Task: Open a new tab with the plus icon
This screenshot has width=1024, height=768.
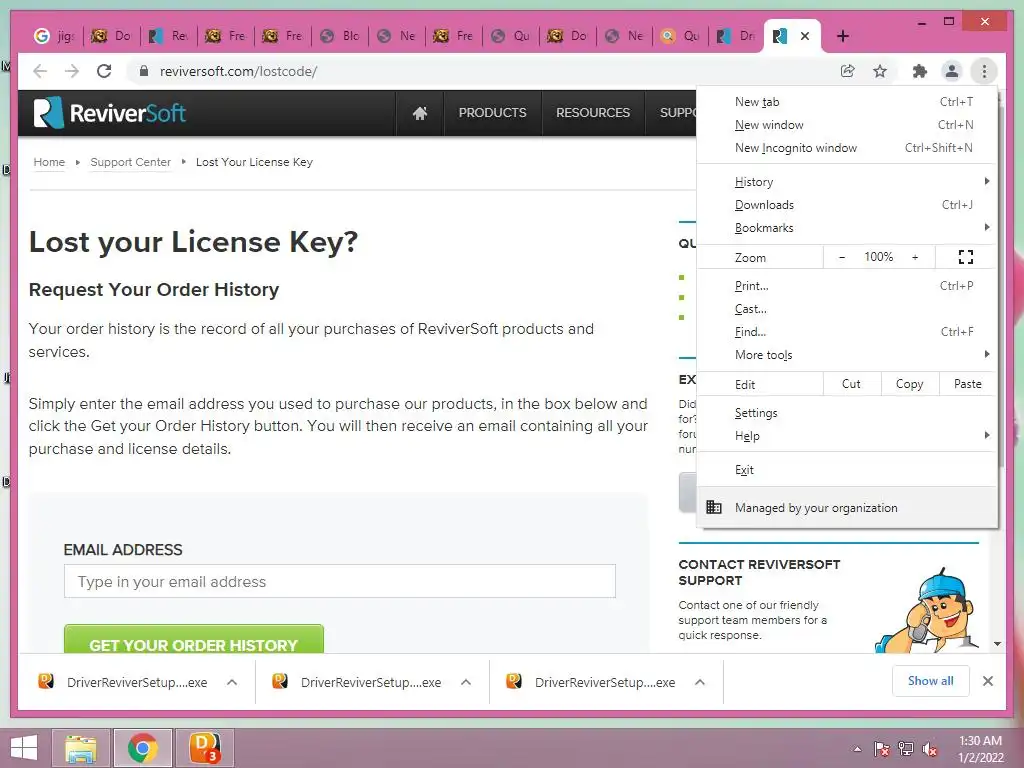Action: pyautogui.click(x=842, y=36)
